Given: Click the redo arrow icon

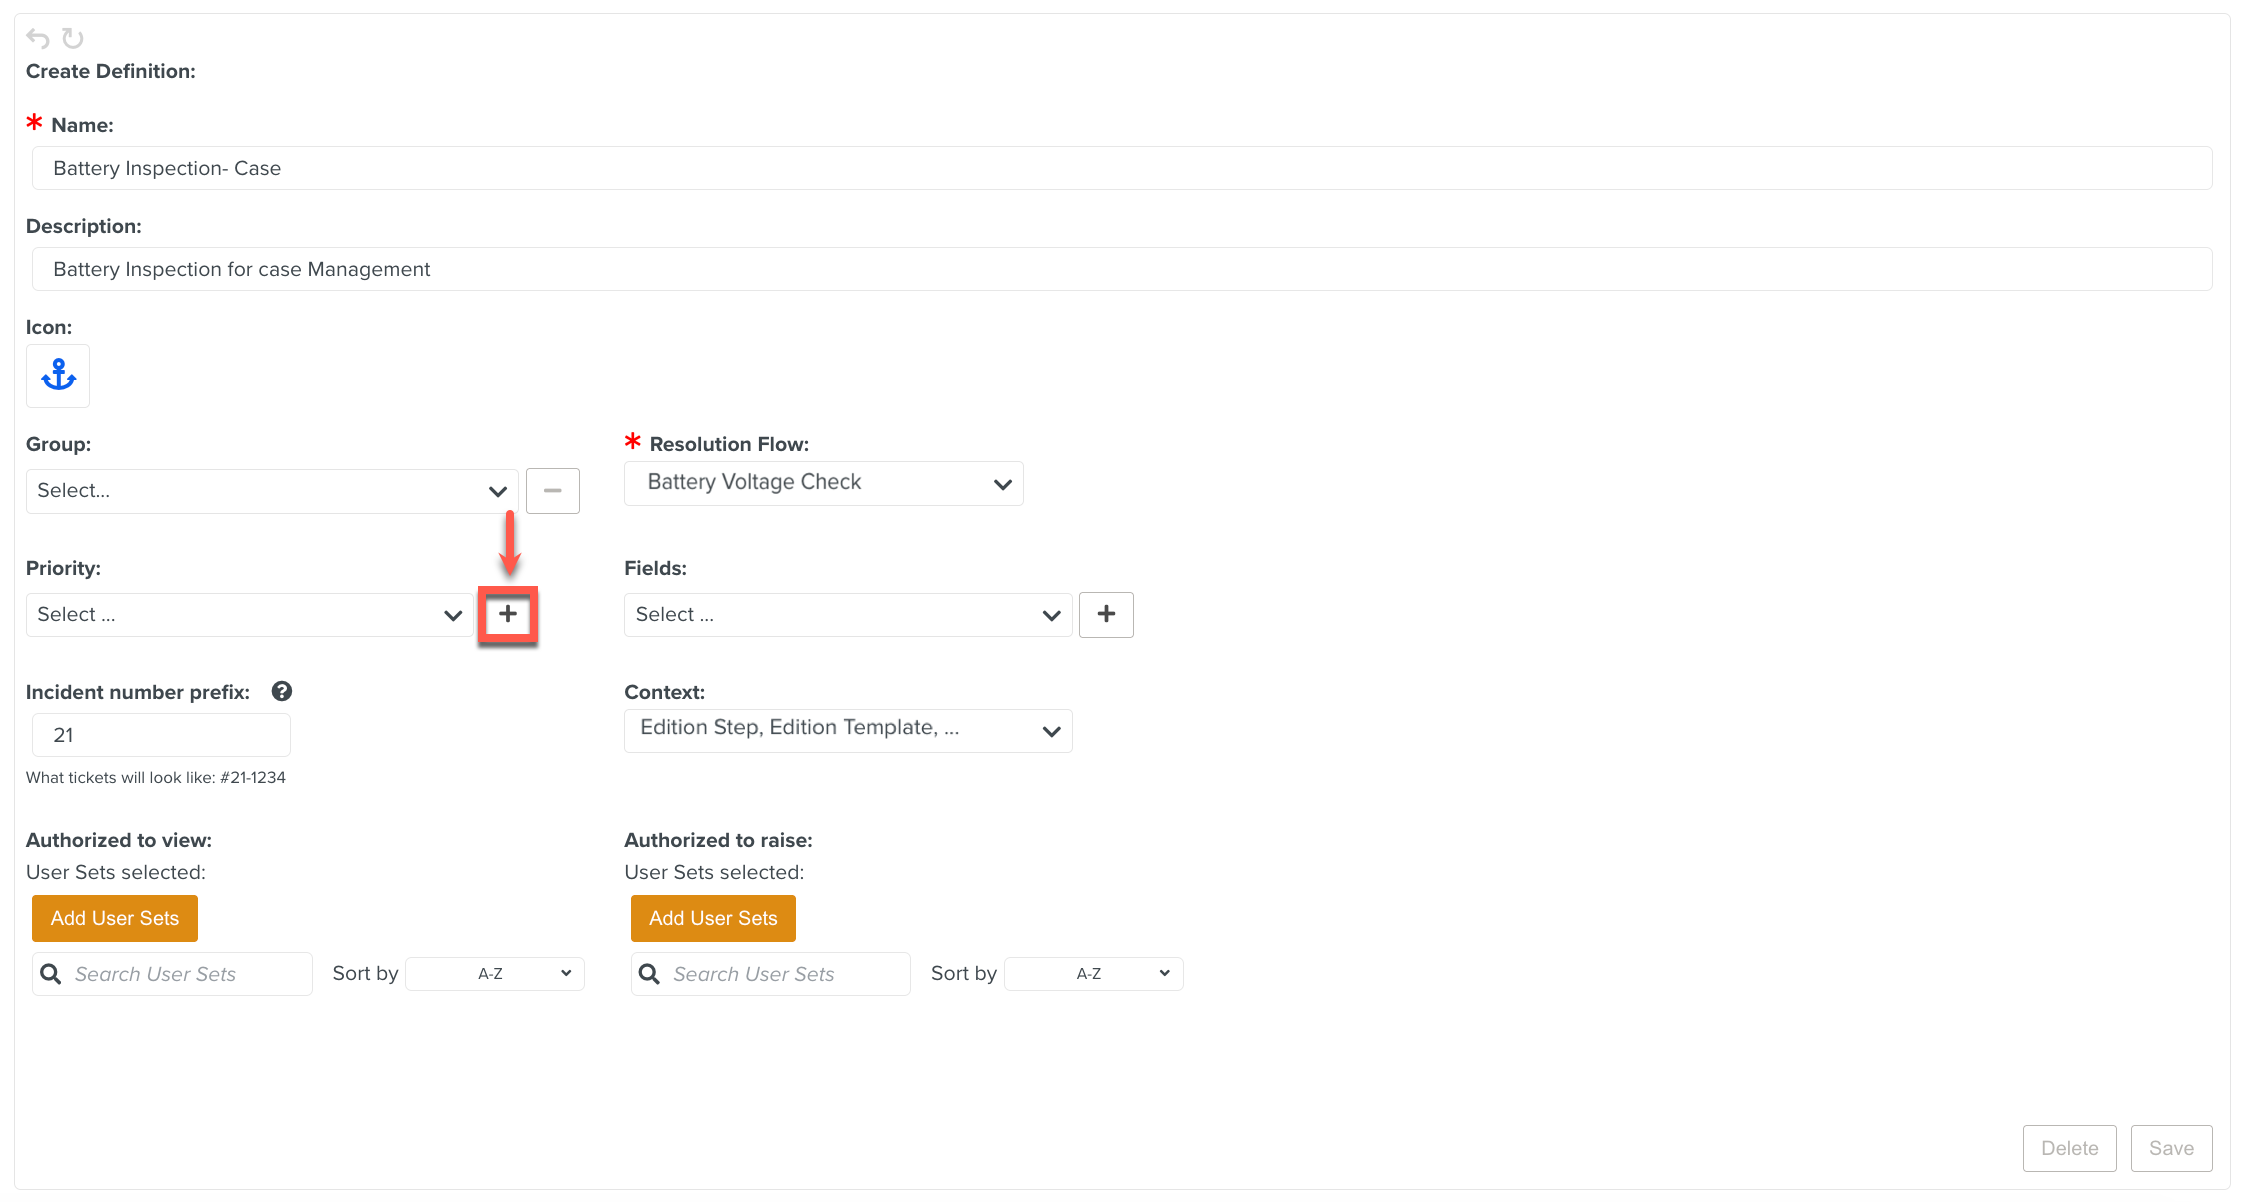Looking at the screenshot, I should coord(73,38).
